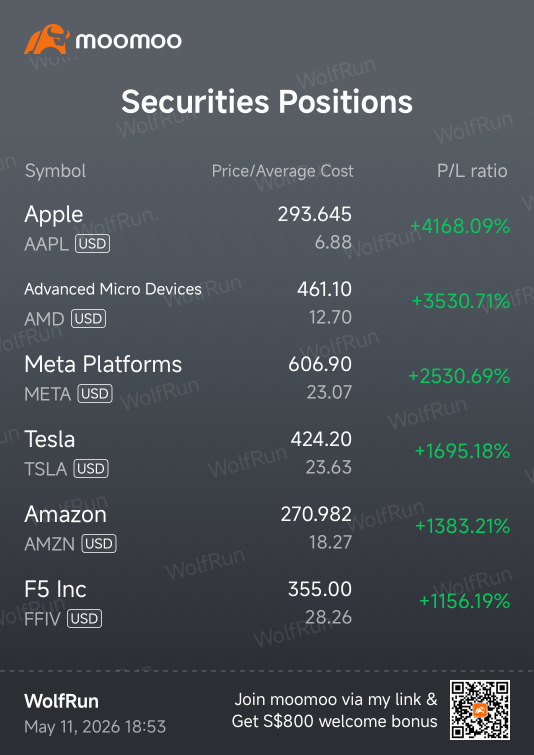Click the USD badge next to META

(x=95, y=394)
